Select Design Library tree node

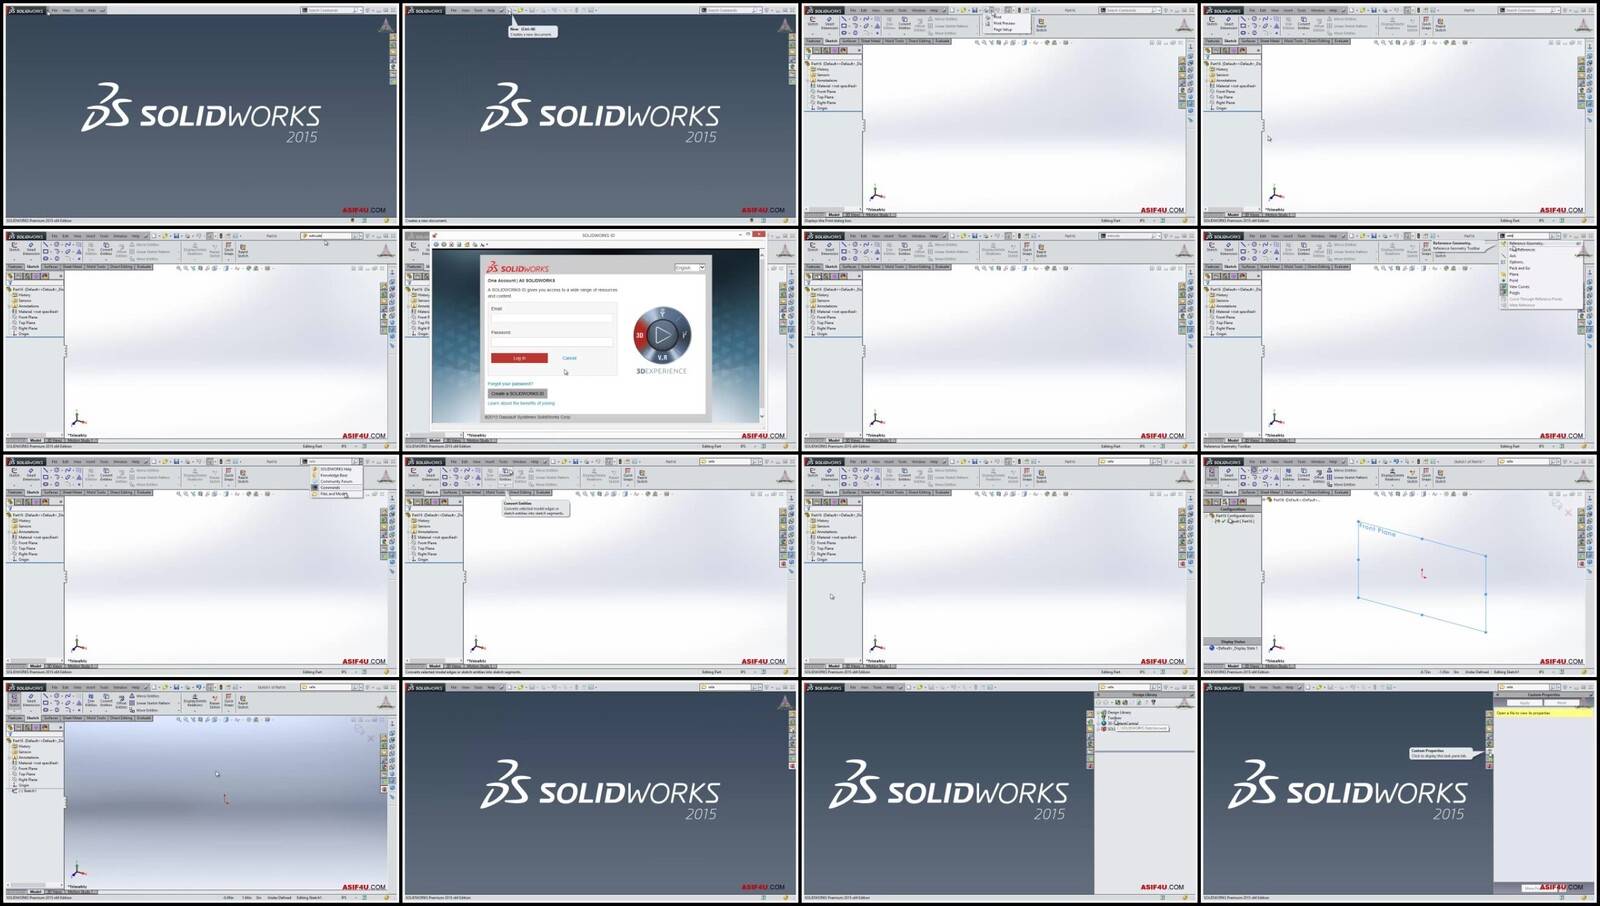[x=1119, y=712]
